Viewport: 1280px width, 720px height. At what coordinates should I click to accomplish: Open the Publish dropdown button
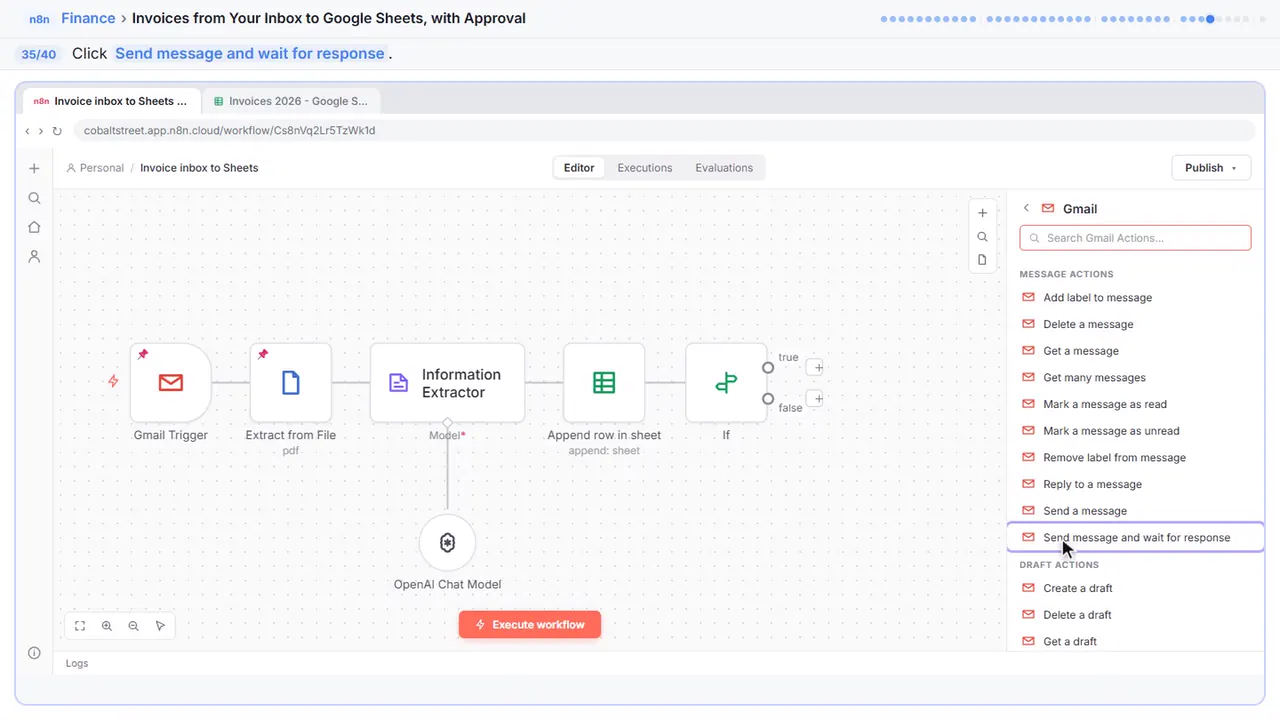click(x=1211, y=168)
